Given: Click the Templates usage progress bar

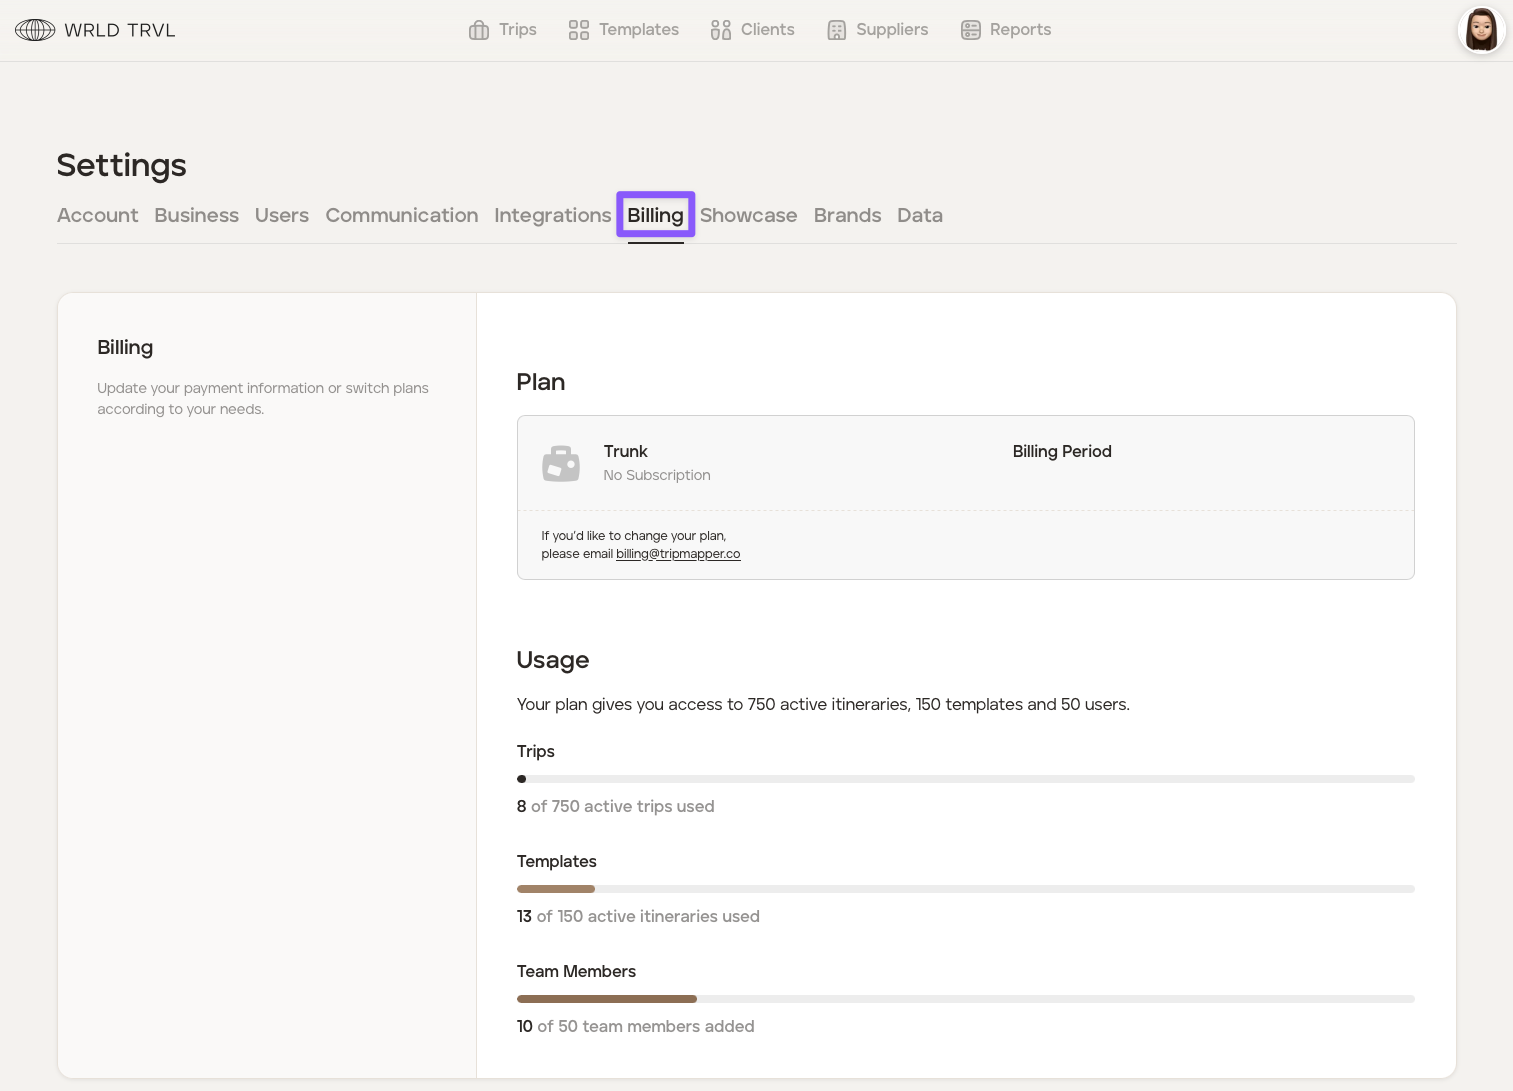Looking at the screenshot, I should point(965,889).
